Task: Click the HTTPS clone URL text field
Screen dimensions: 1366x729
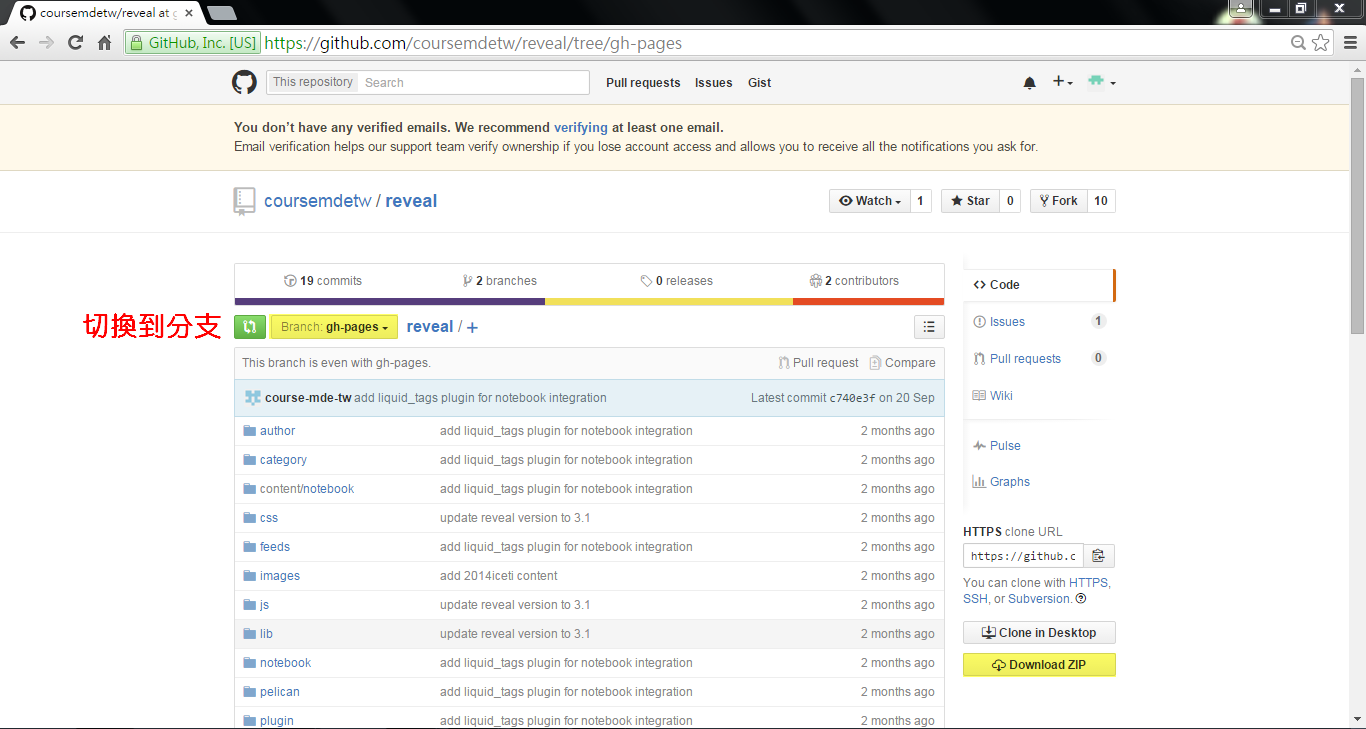Action: (1023, 556)
